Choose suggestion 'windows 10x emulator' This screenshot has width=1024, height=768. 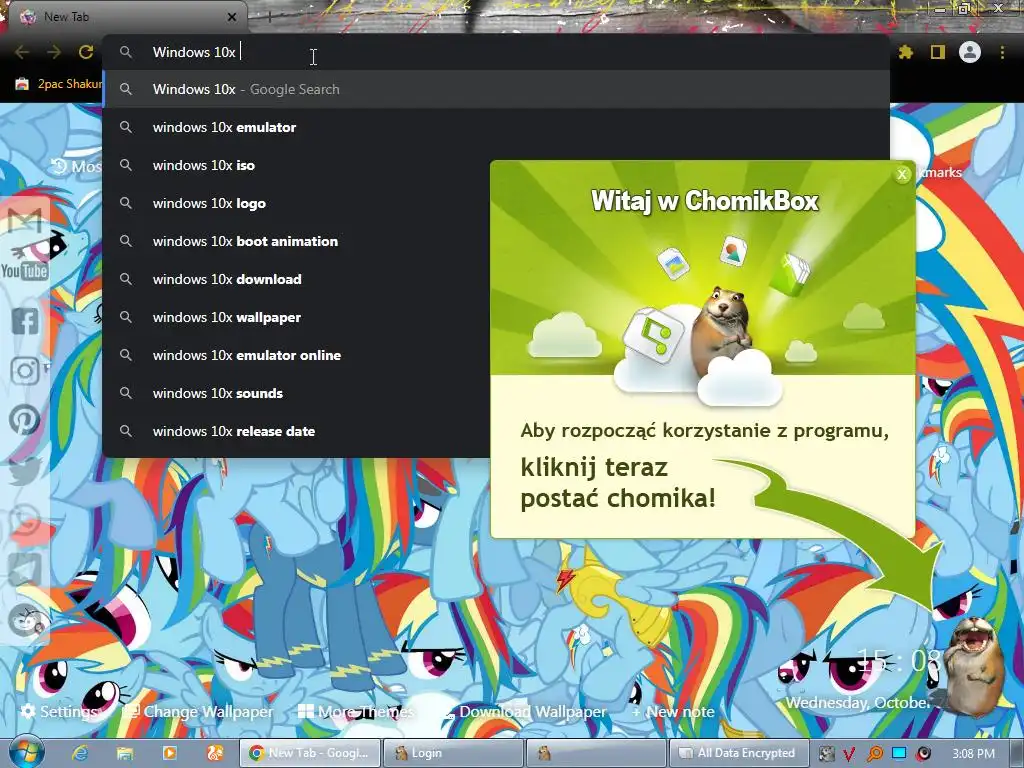496,127
